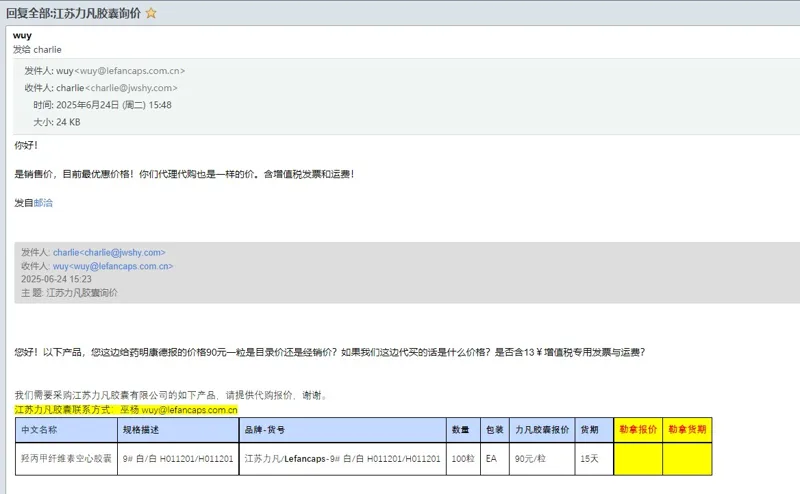Viewport: 800px width, 494px height.
Task: Open charlie@jwshy.com sender link in quoted header
Action: pyautogui.click(x=109, y=252)
